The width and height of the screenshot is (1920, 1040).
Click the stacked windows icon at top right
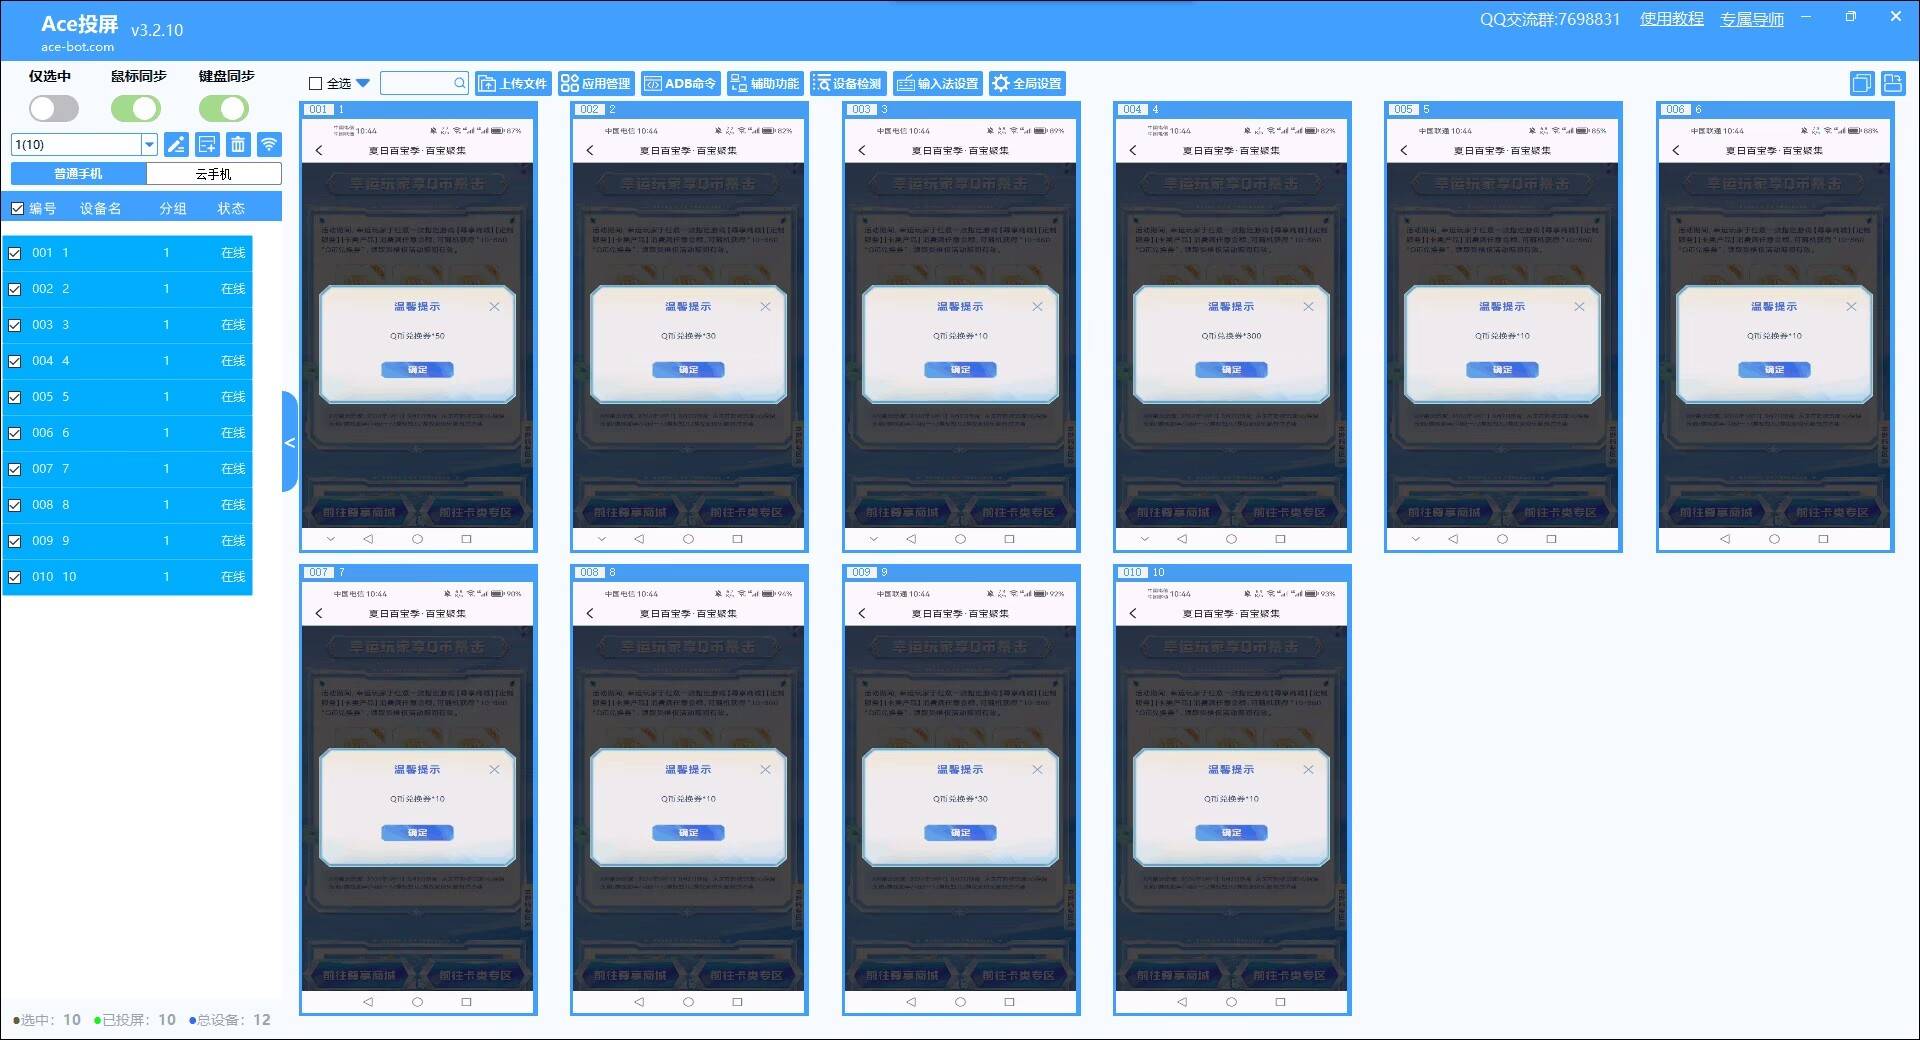click(1861, 83)
